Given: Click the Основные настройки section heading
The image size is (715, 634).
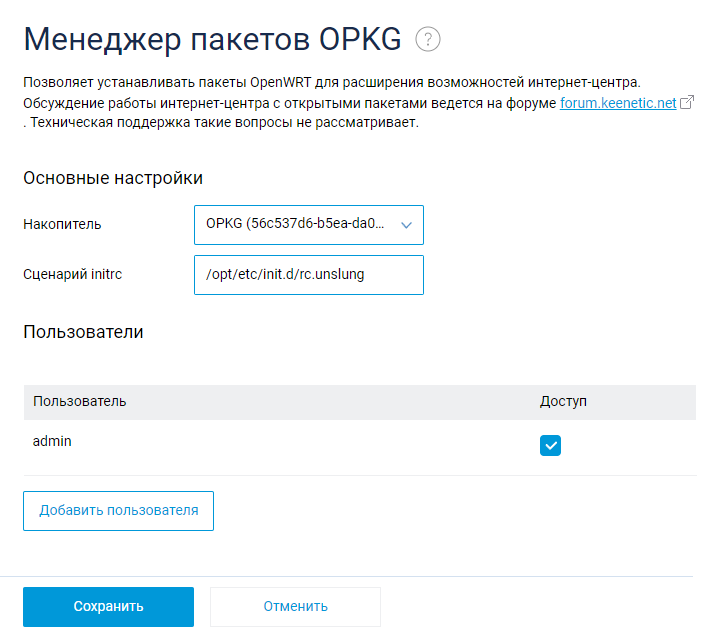Looking at the screenshot, I should coord(113,178).
